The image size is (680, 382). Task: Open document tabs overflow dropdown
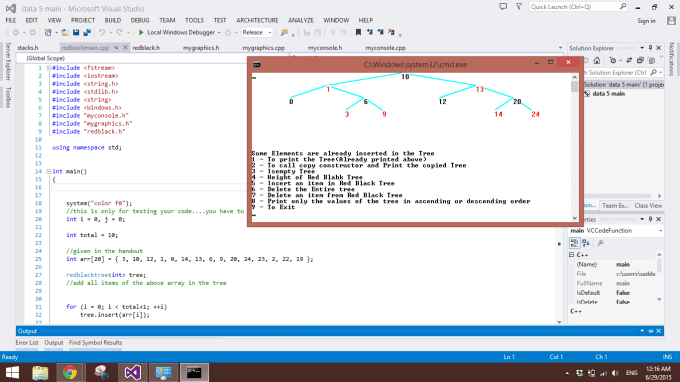coord(560,48)
